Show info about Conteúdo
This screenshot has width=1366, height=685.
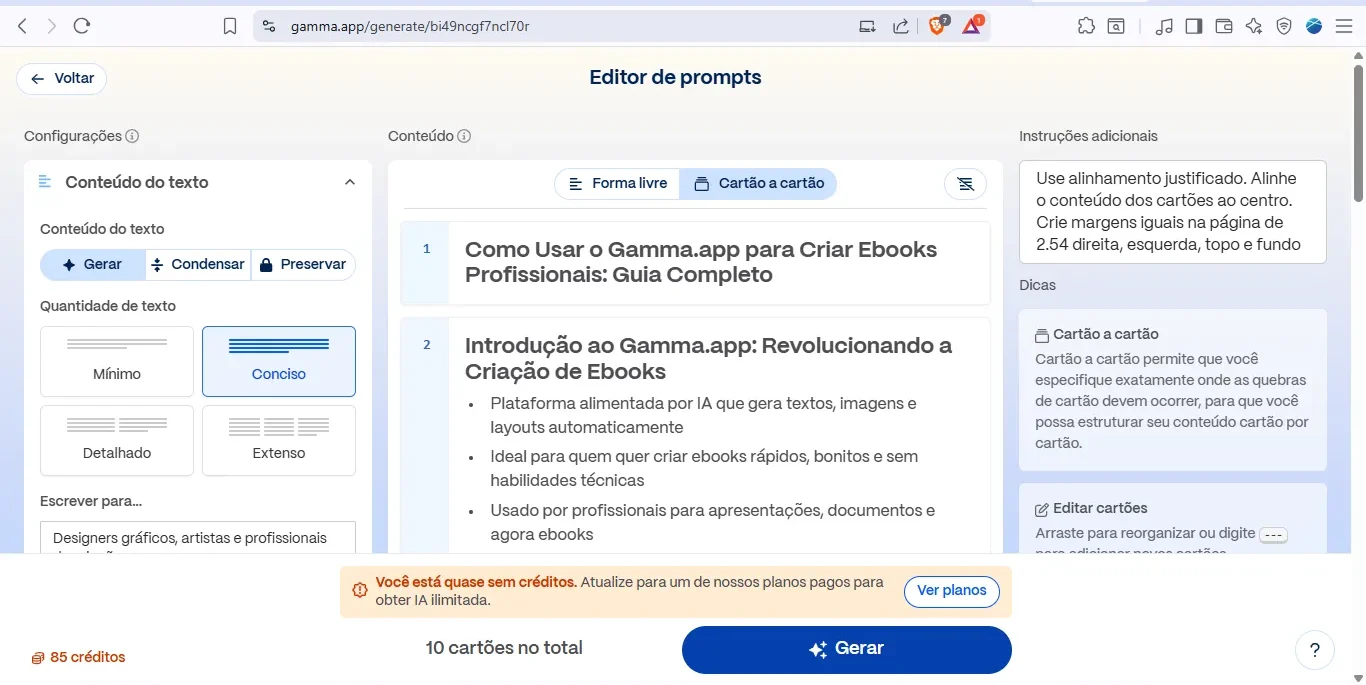(464, 136)
